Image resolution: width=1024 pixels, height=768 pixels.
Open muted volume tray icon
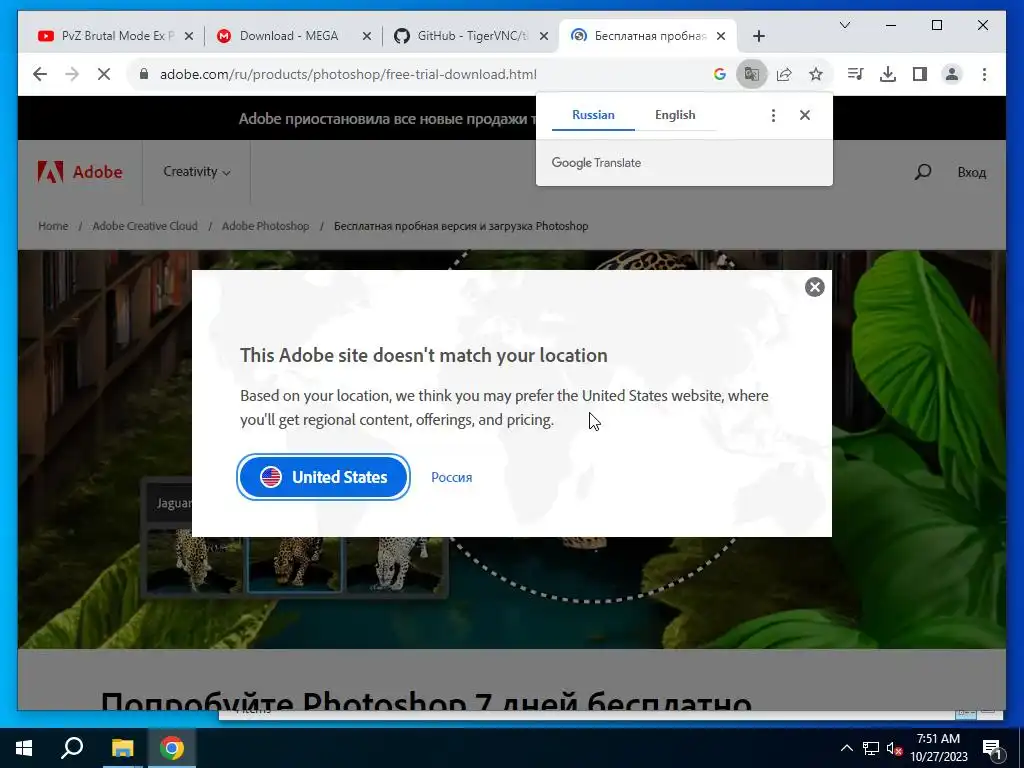pyautogui.click(x=894, y=748)
